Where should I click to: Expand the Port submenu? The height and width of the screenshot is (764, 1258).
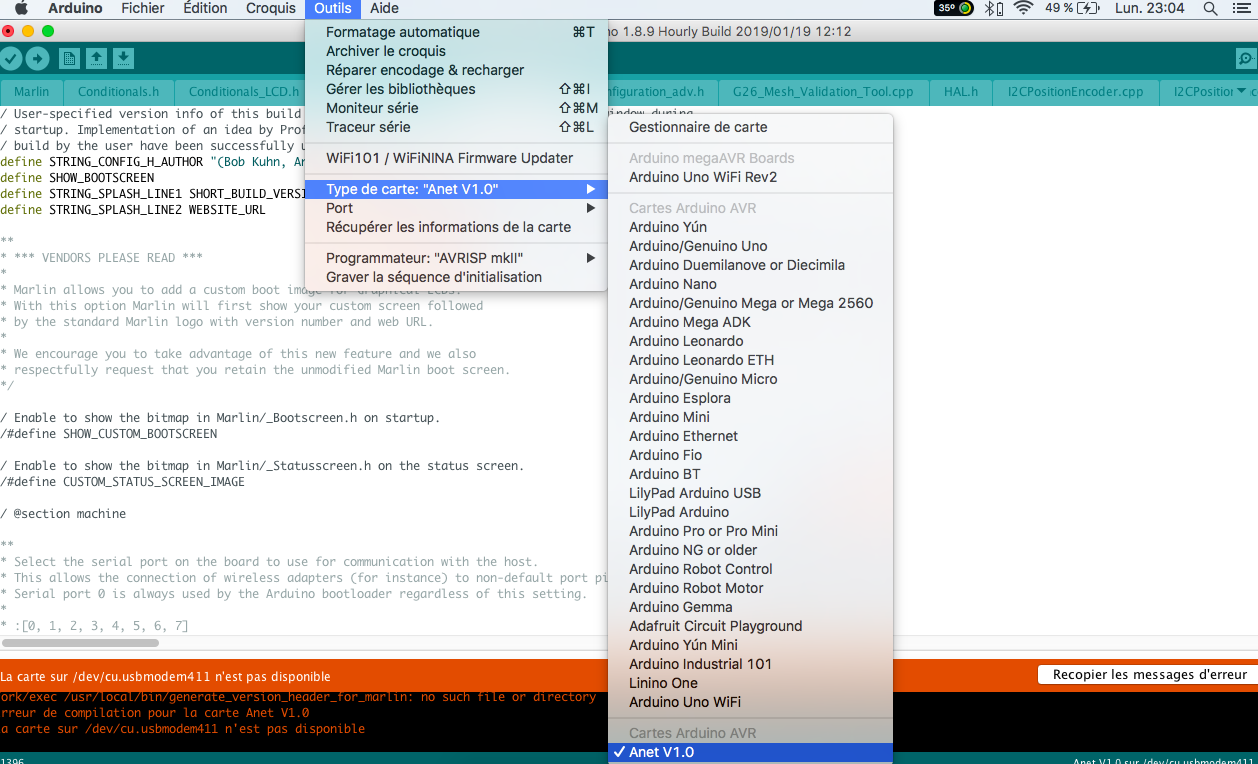click(x=456, y=208)
